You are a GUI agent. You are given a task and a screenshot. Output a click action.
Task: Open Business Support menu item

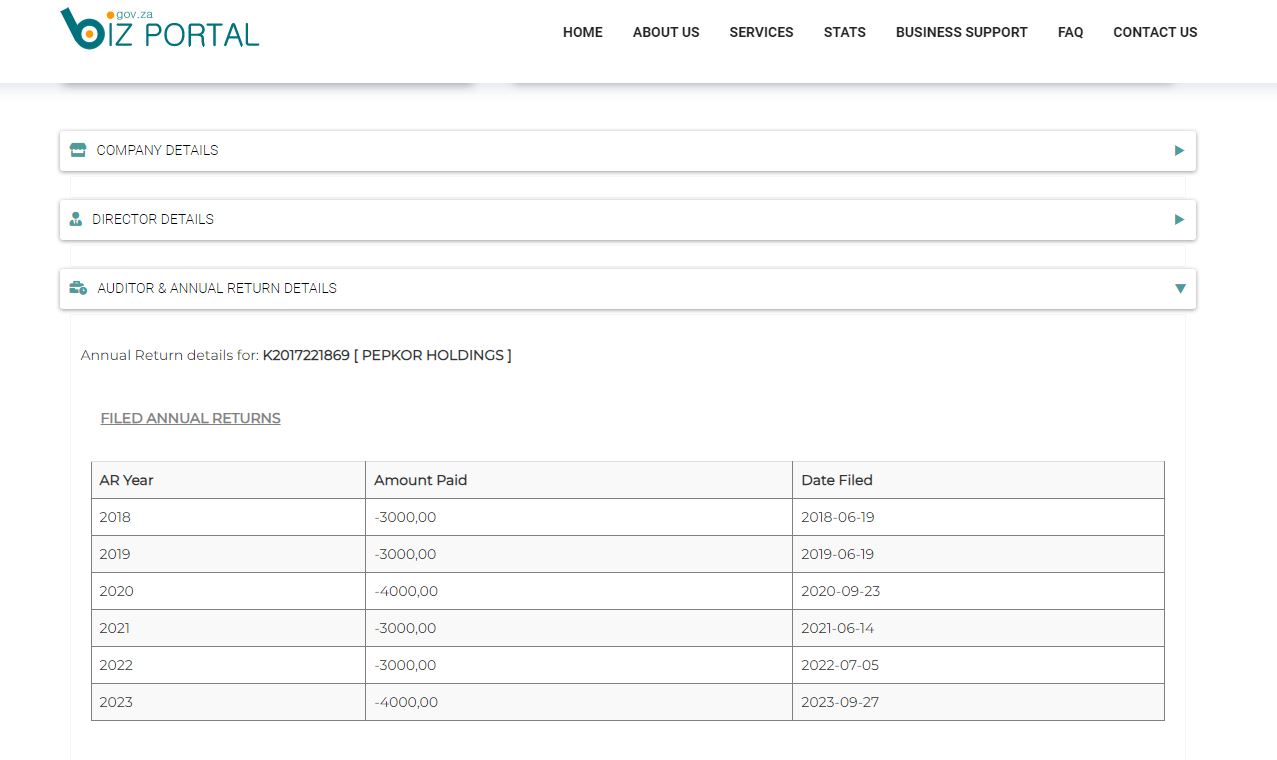pos(961,32)
